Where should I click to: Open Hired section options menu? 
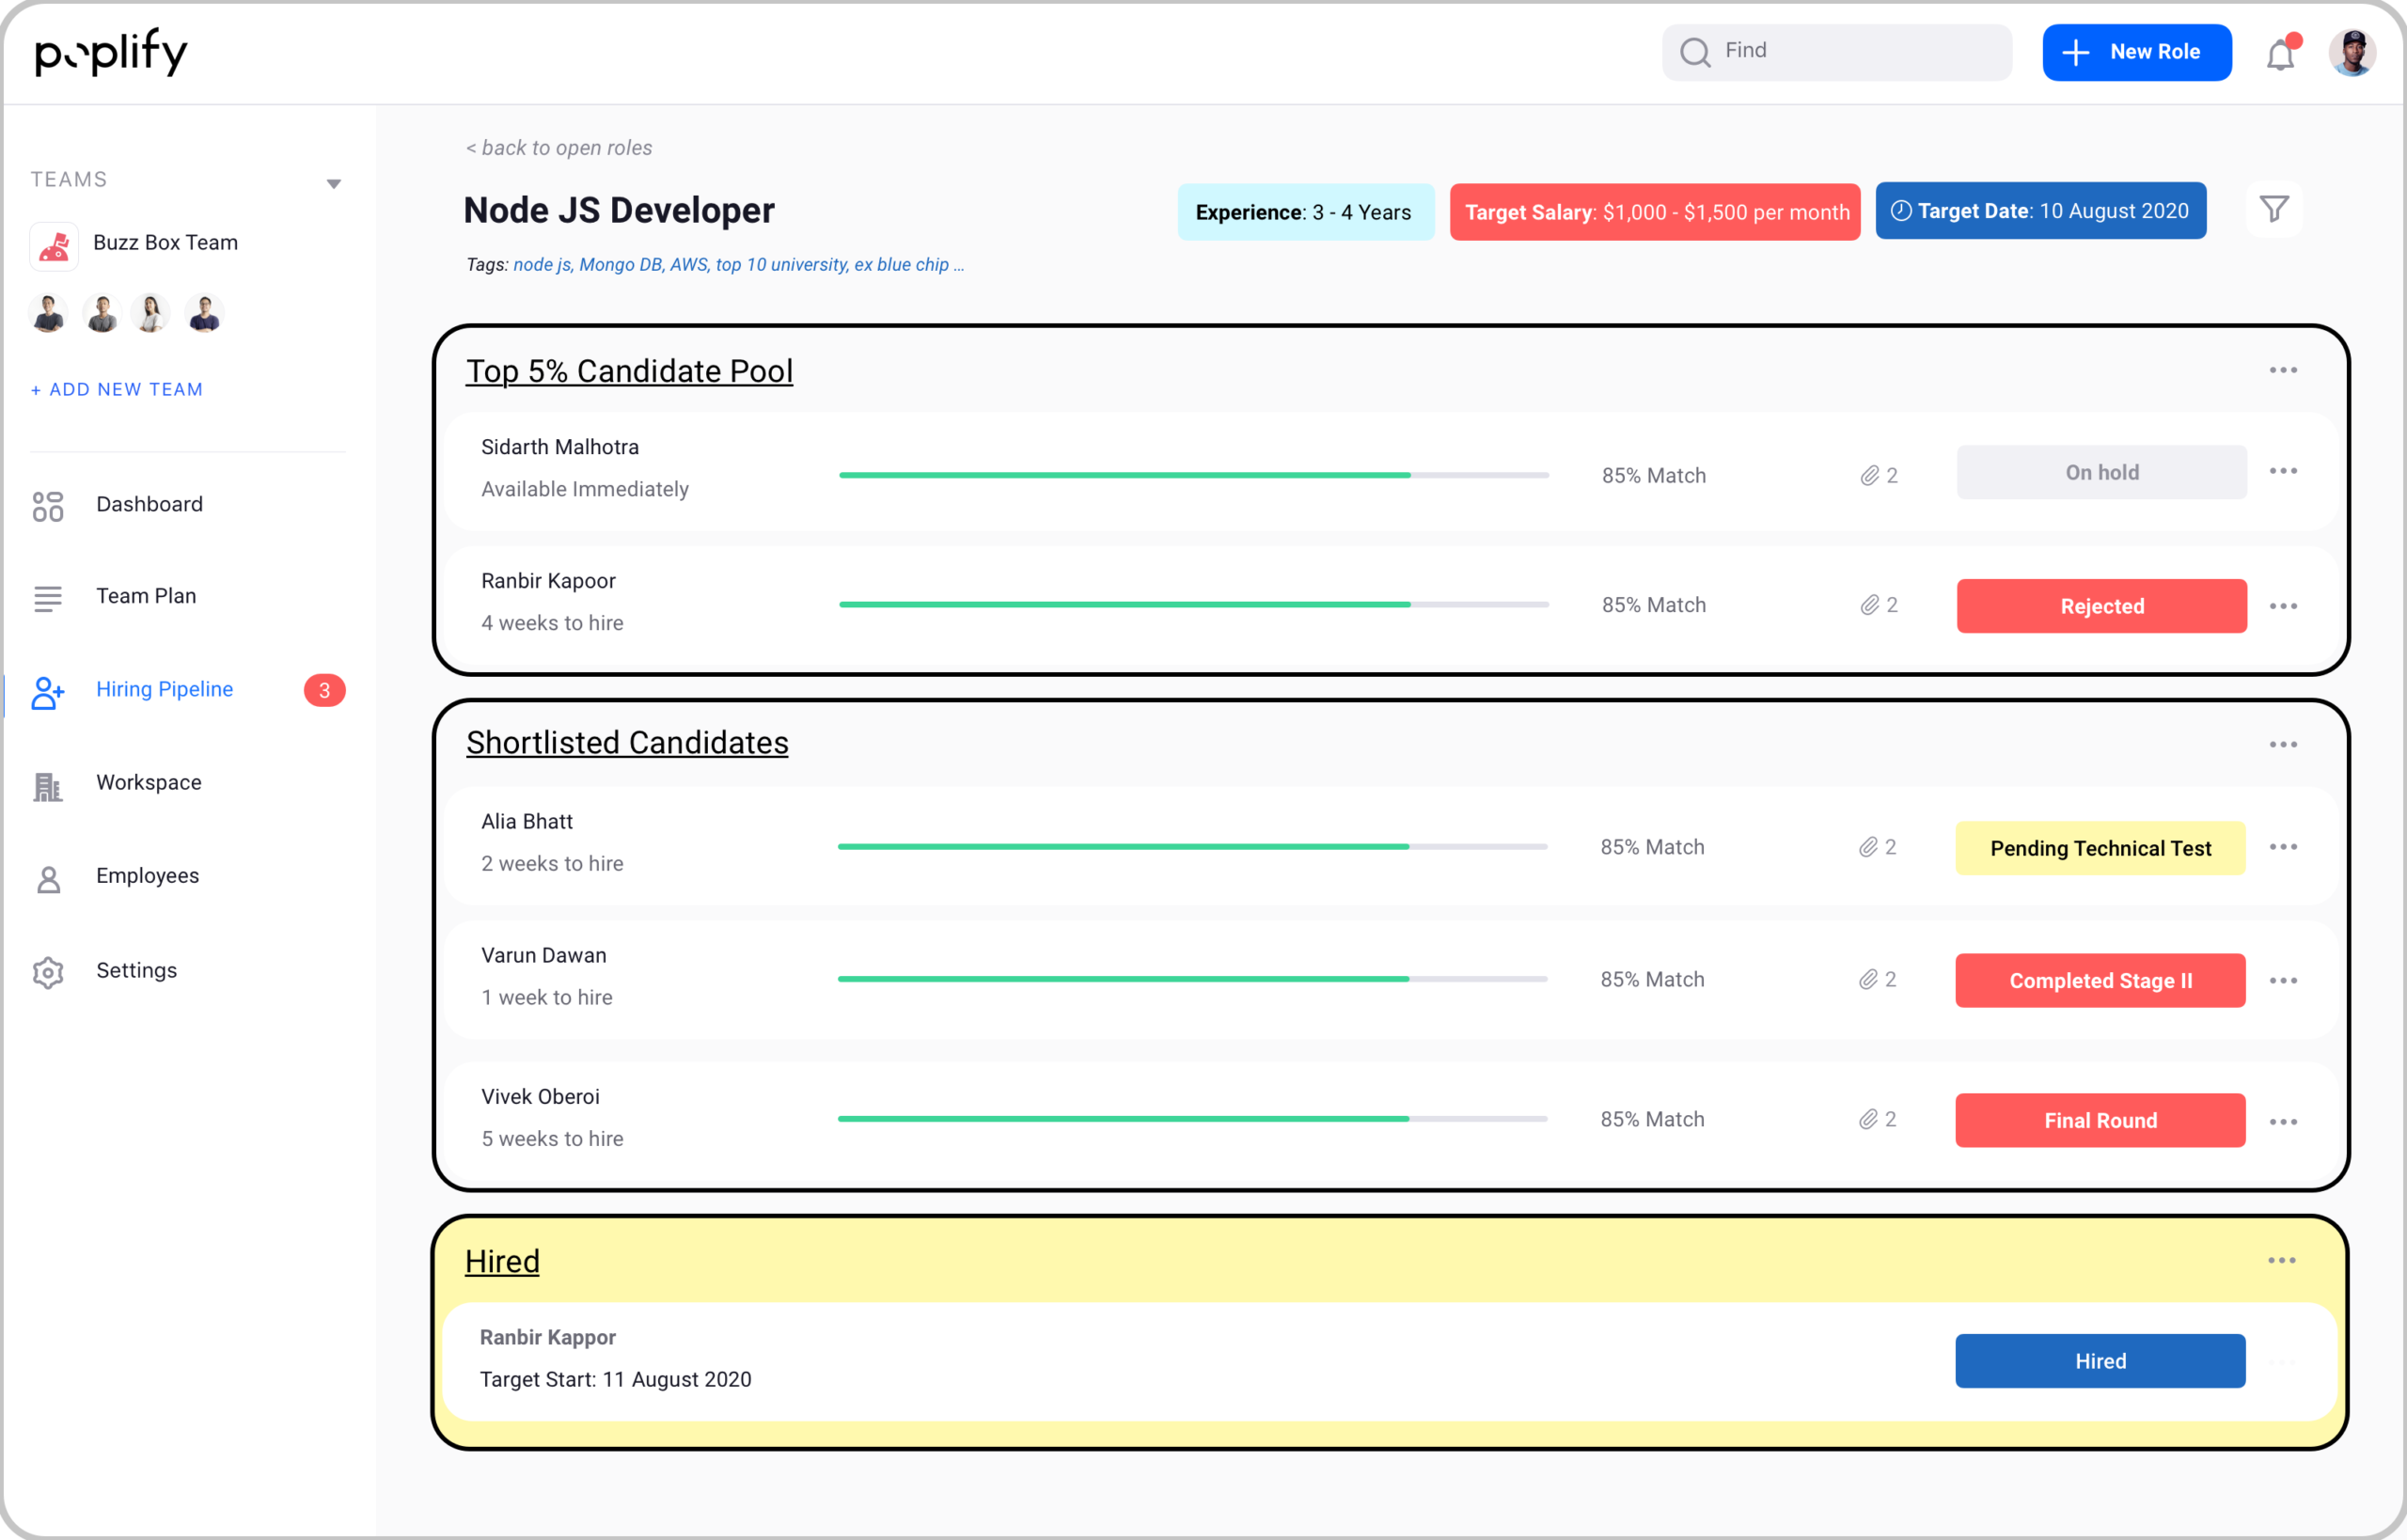pyautogui.click(x=2281, y=1261)
